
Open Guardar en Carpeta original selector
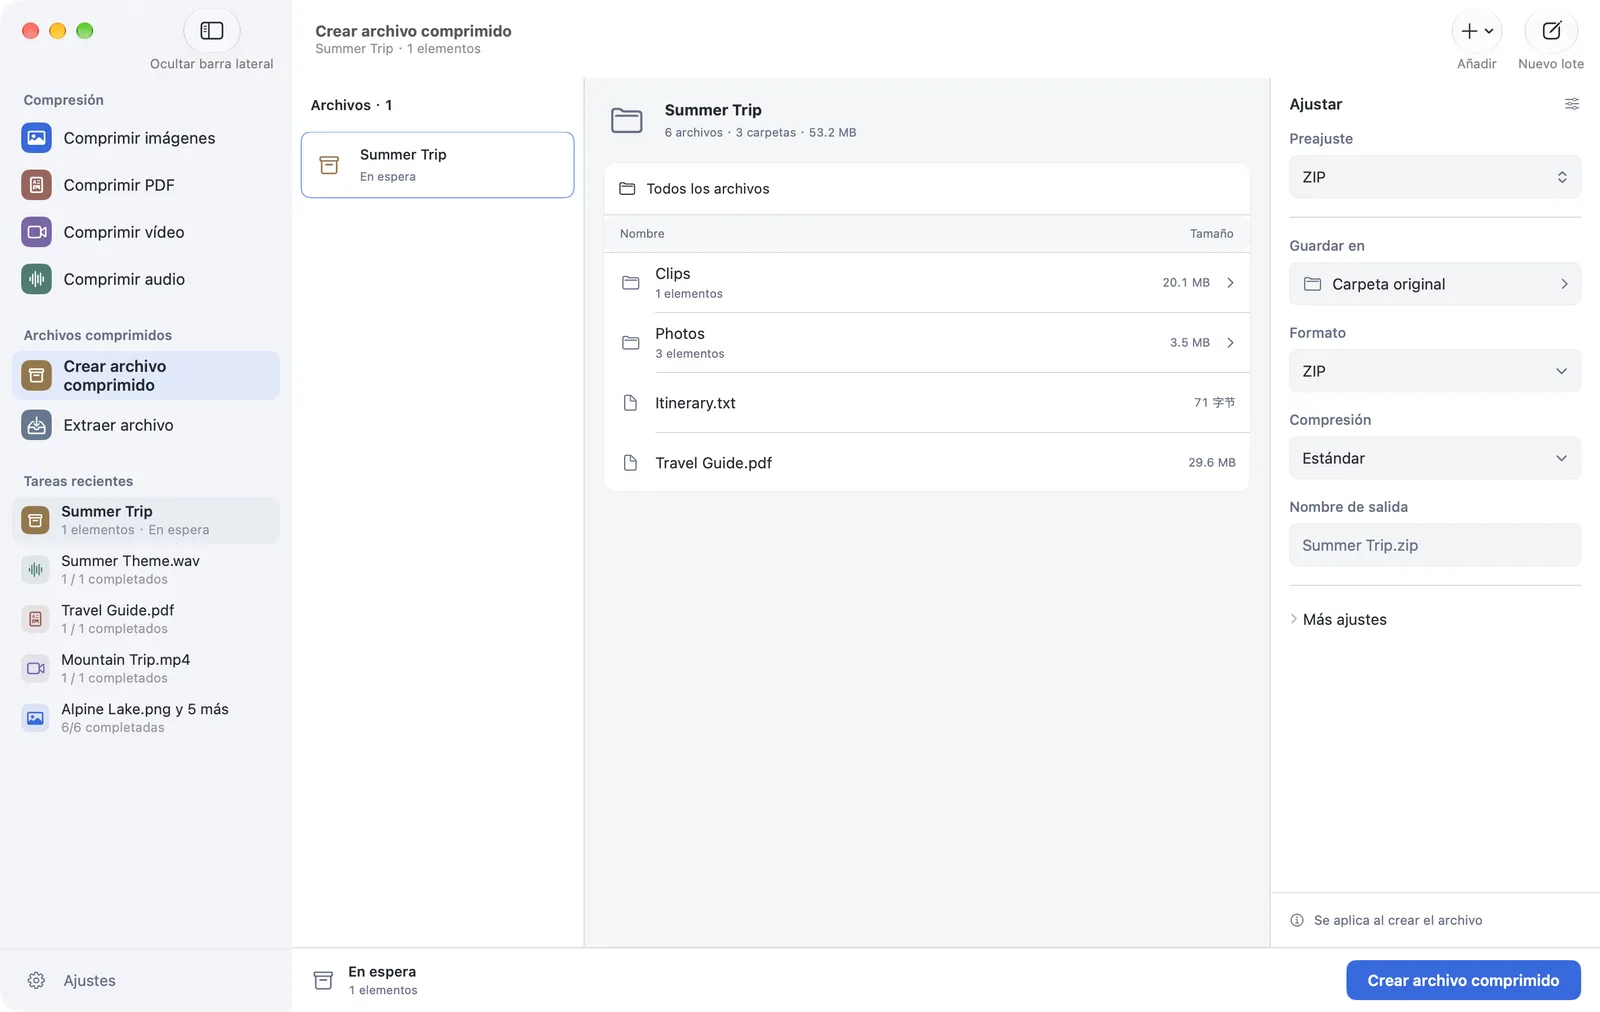pos(1435,284)
